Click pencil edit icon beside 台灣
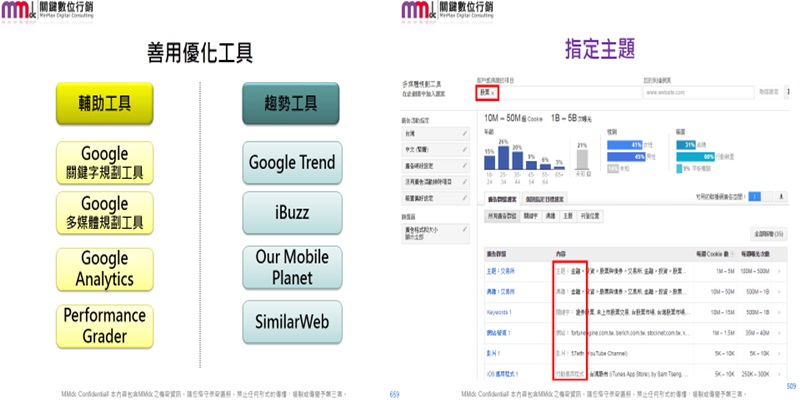This screenshot has height=400, width=800. coord(464,132)
